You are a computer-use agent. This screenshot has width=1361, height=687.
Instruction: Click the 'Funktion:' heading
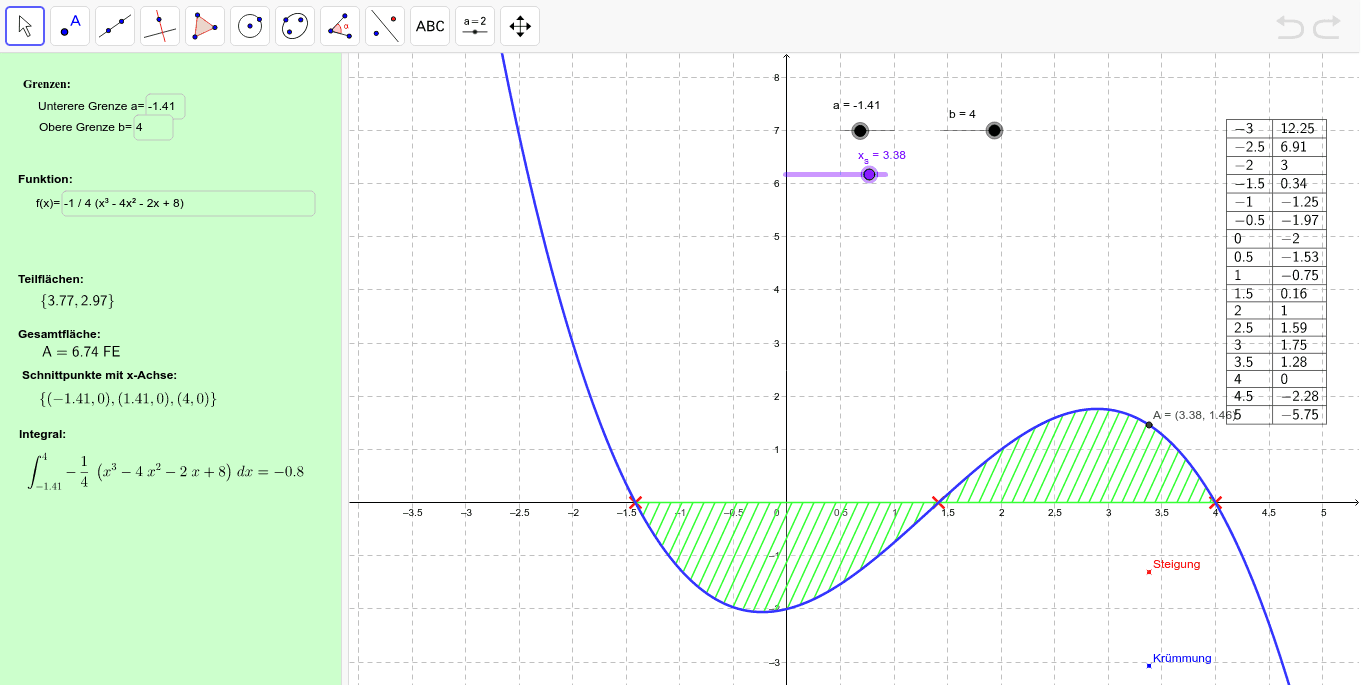45,179
